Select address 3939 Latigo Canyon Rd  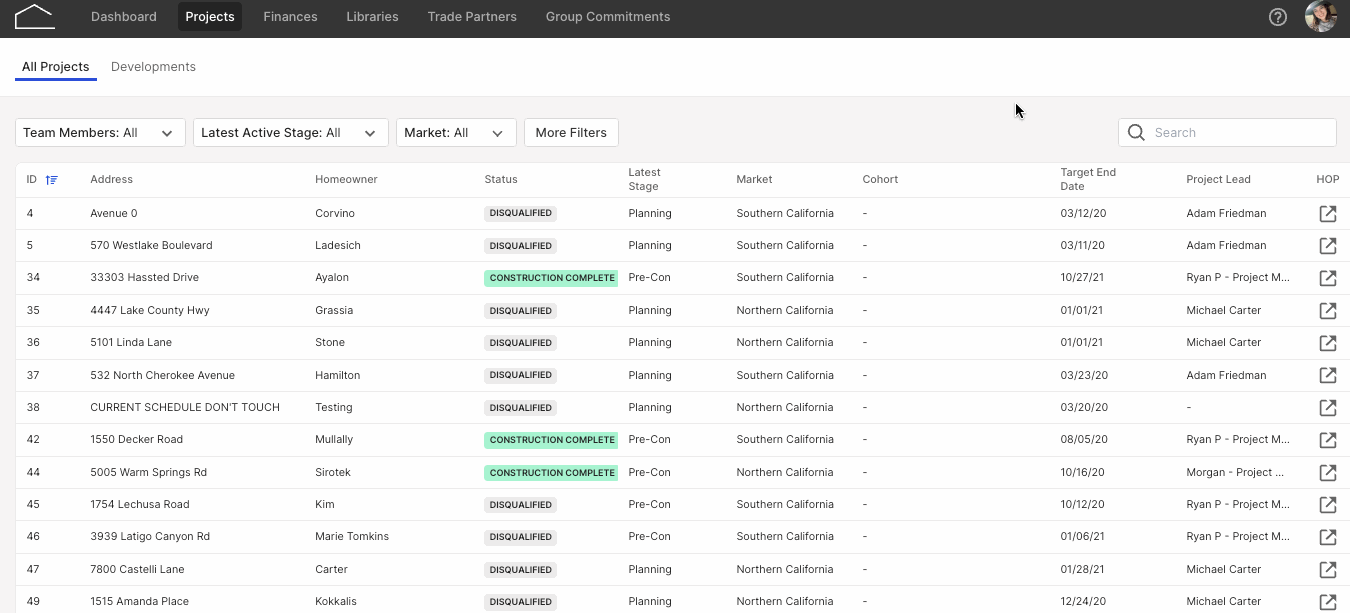(150, 537)
